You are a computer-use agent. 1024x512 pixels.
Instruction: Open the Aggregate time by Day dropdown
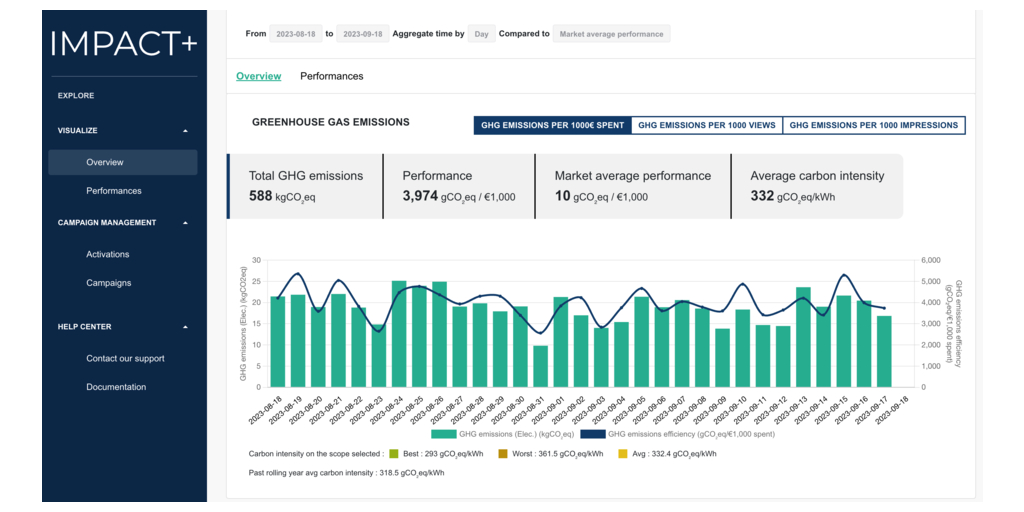pos(481,34)
